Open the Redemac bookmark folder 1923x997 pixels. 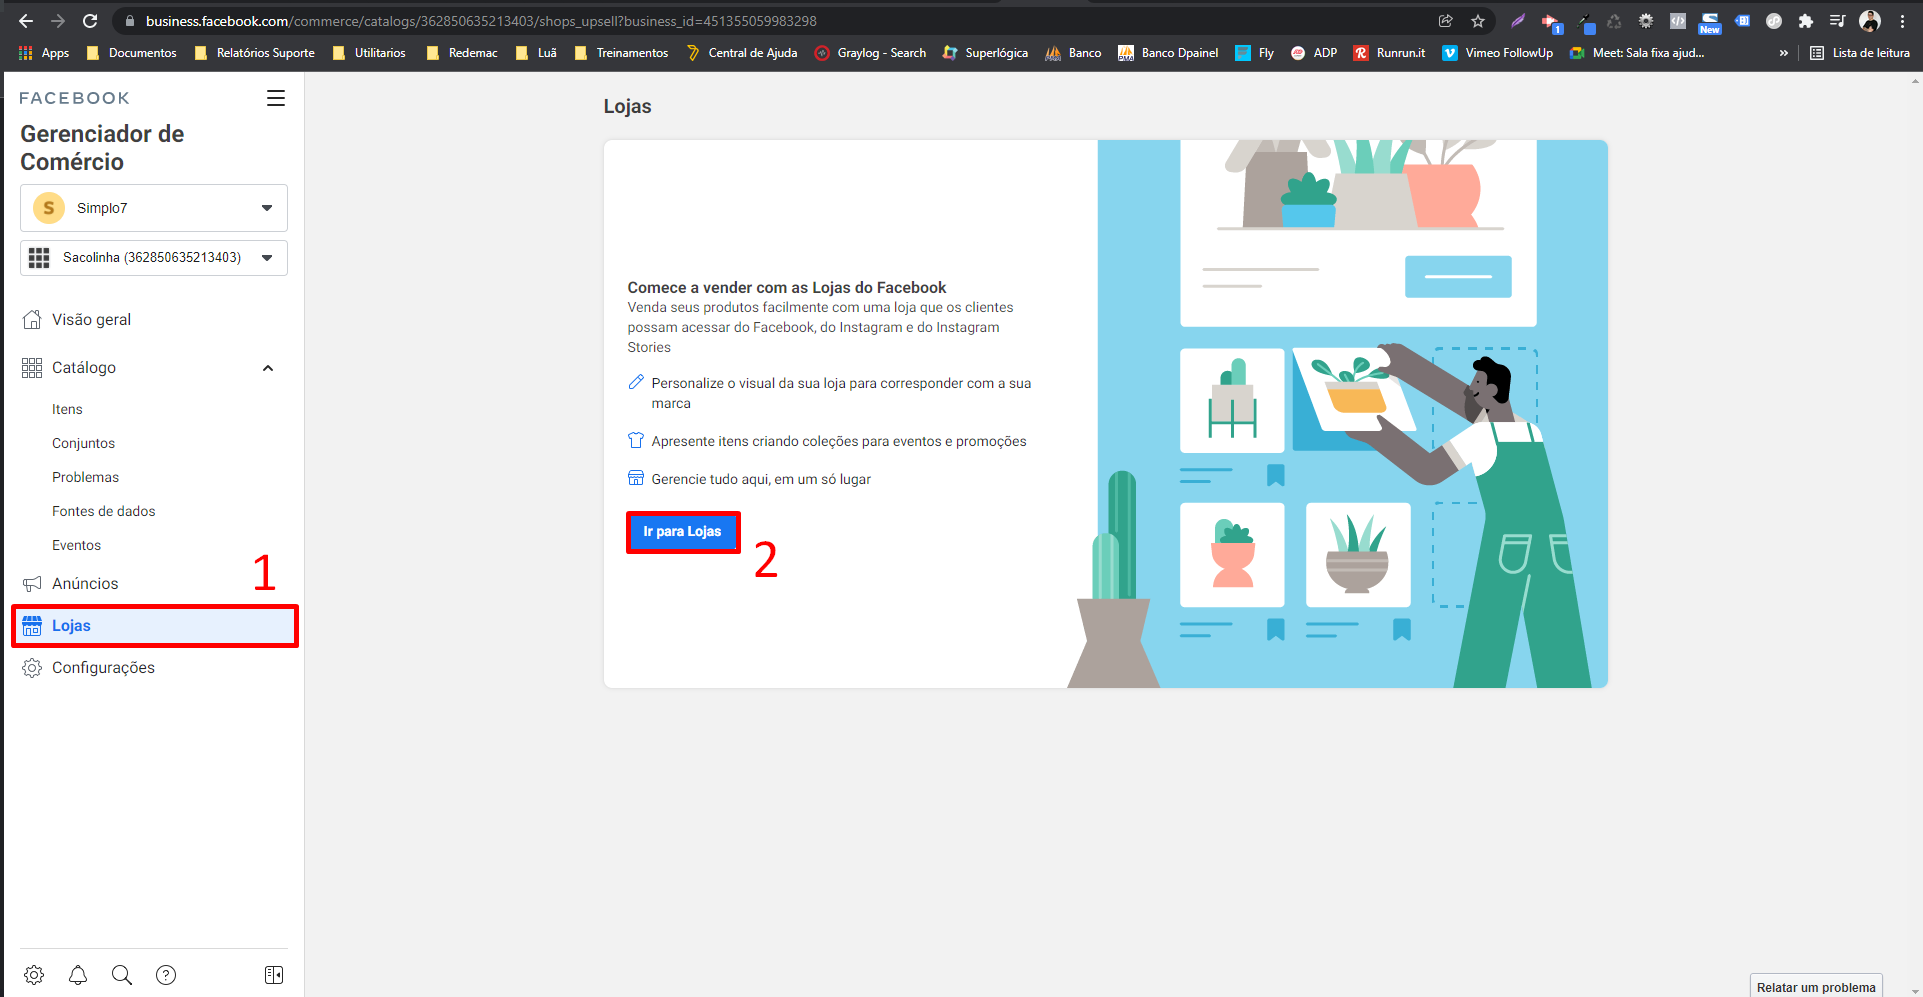[462, 53]
